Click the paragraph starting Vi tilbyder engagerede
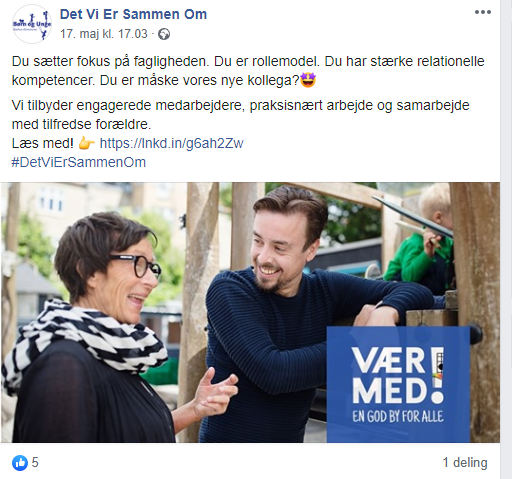 240,115
